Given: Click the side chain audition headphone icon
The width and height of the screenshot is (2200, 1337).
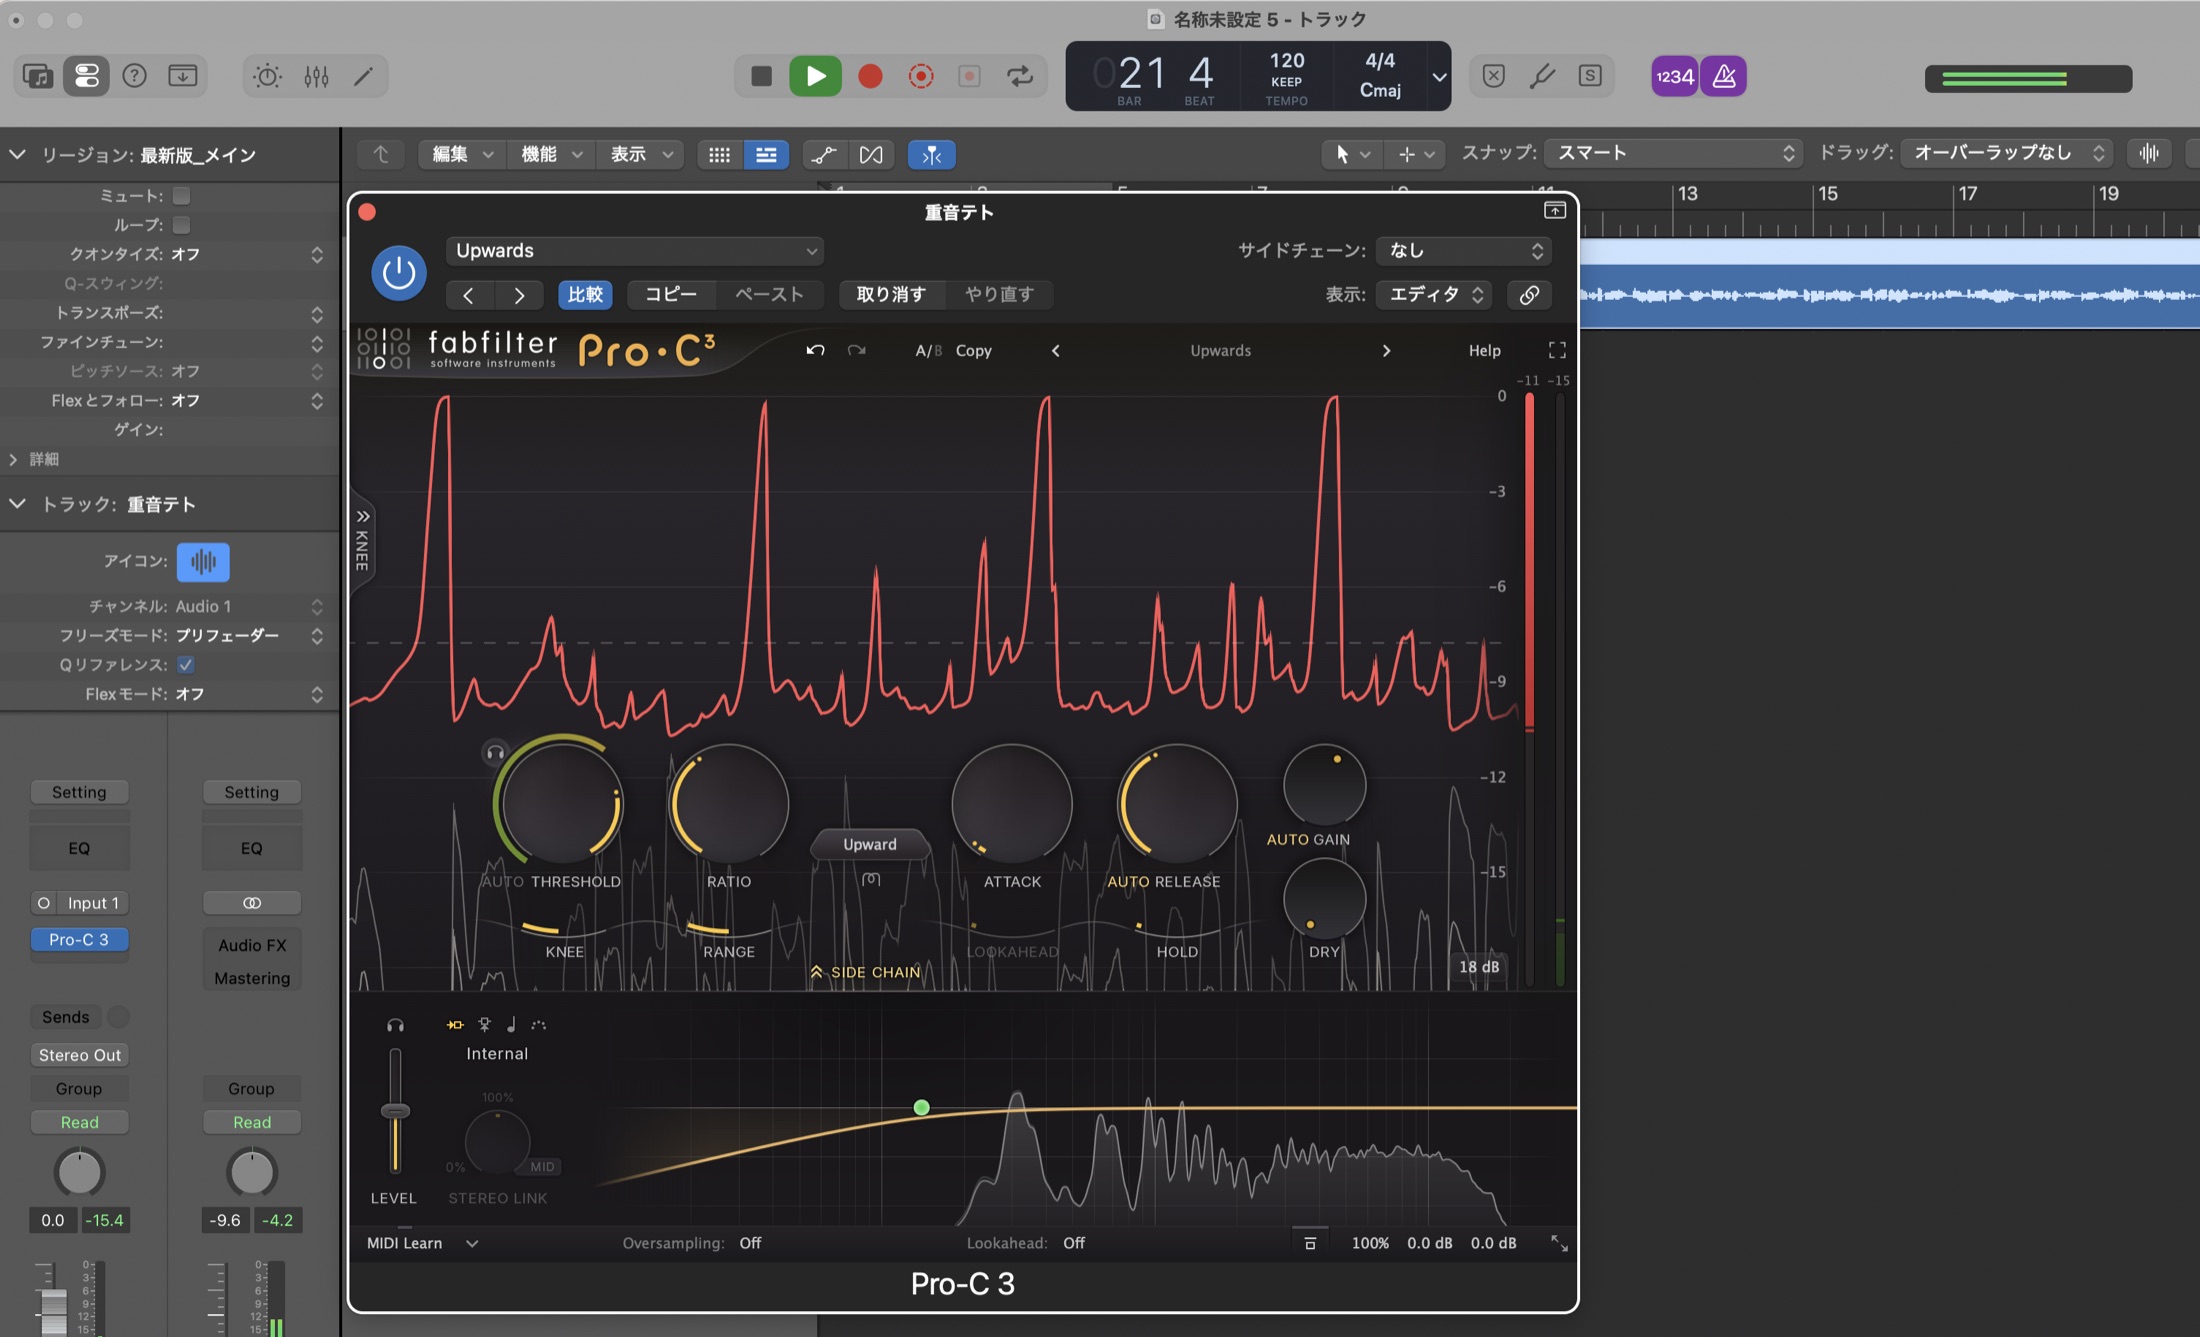Looking at the screenshot, I should tap(395, 1025).
